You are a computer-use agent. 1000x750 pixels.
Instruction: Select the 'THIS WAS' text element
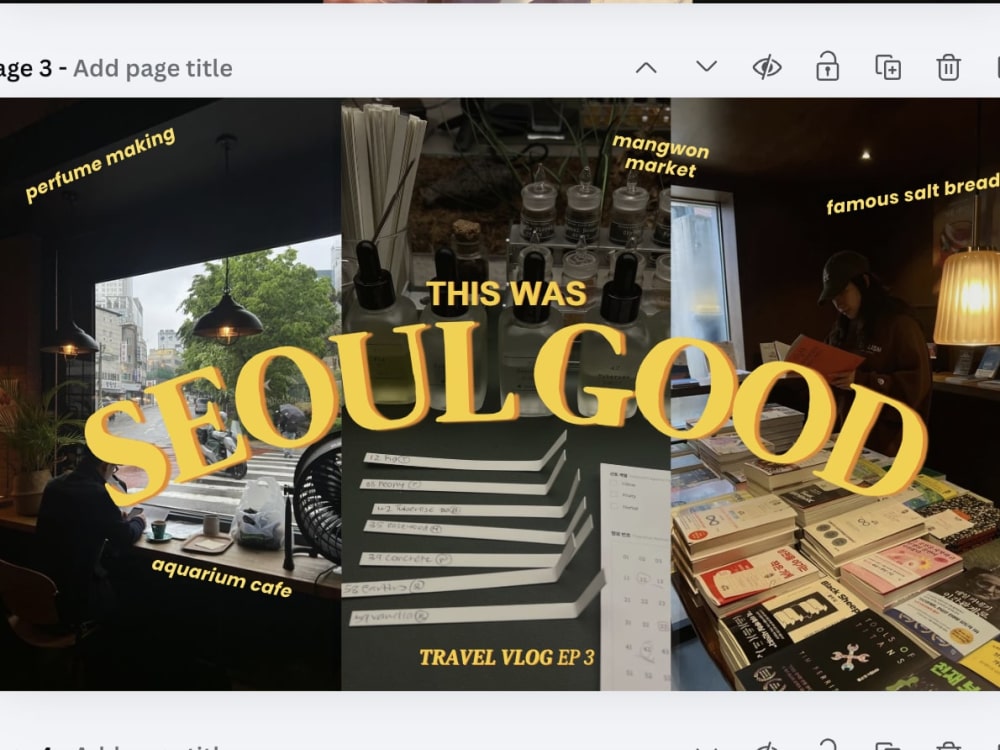(x=506, y=293)
